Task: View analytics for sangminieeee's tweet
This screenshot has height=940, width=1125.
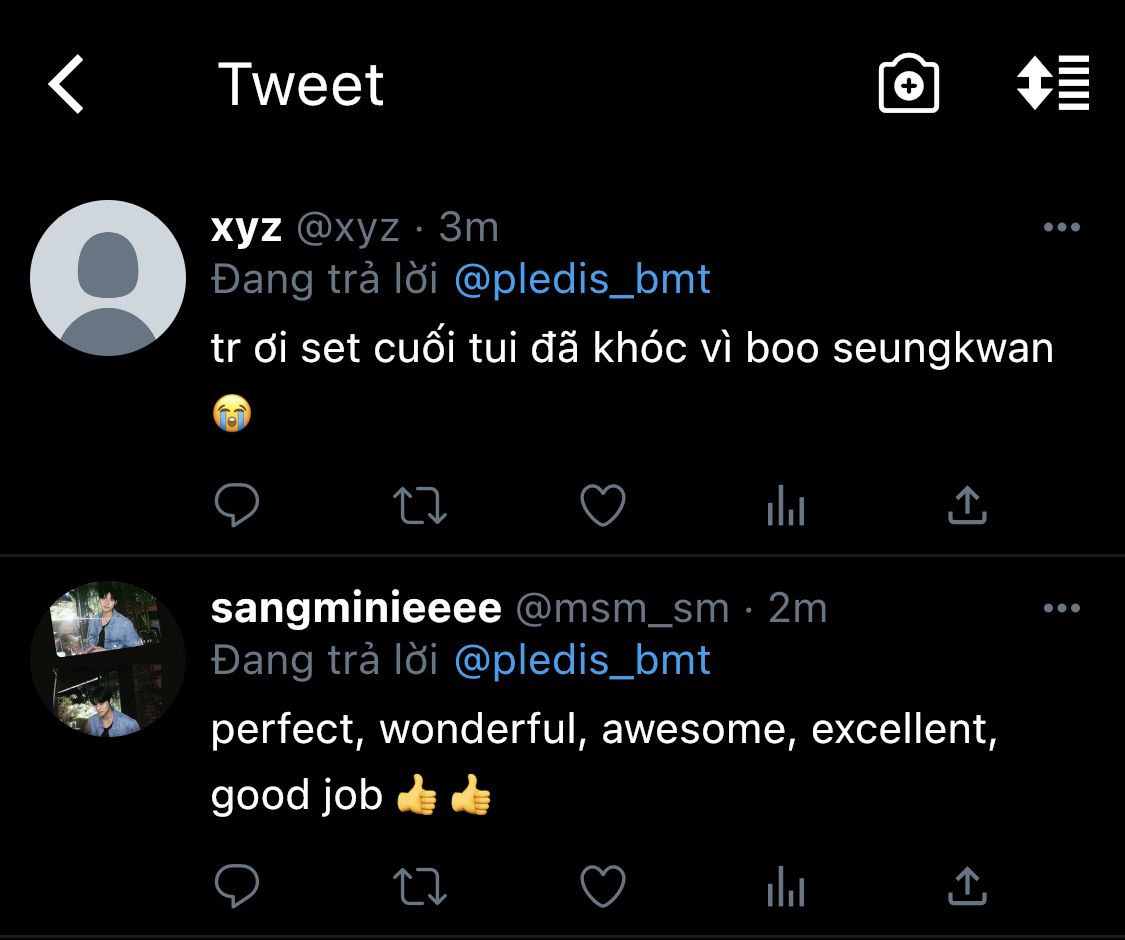Action: [x=786, y=886]
